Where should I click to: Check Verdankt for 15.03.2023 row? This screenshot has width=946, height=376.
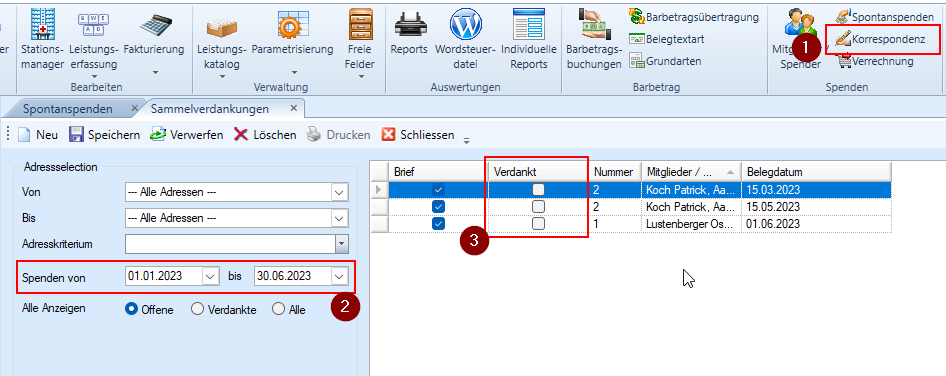[538, 190]
